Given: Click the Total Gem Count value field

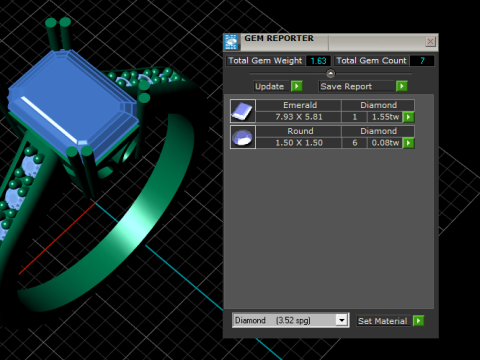Looking at the screenshot, I should tap(422, 61).
